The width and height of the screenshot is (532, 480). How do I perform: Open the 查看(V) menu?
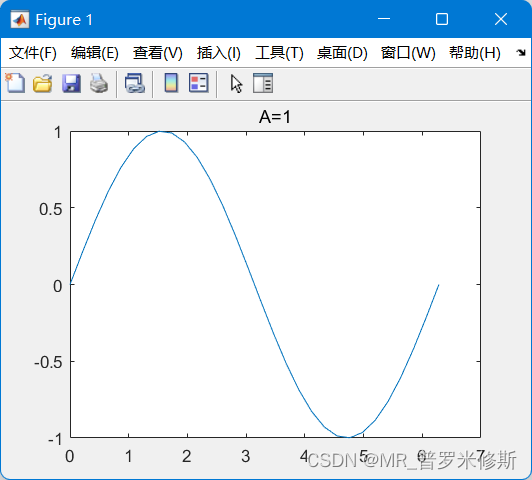click(x=158, y=53)
